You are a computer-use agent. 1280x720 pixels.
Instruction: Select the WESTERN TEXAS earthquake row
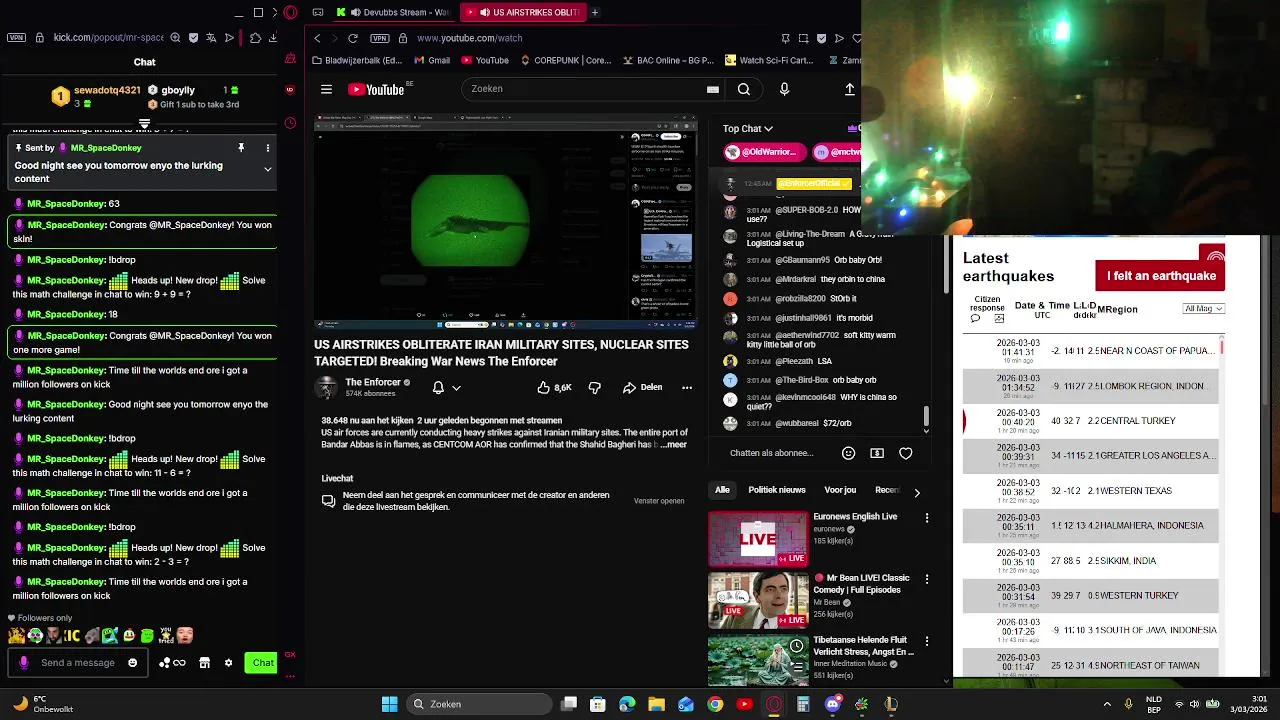pyautogui.click(x=1091, y=491)
